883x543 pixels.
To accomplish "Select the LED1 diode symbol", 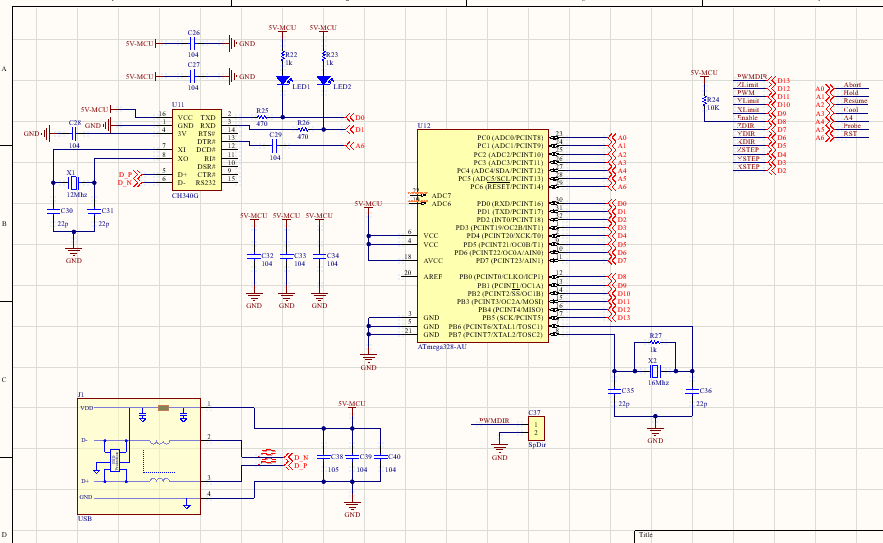I will pos(283,81).
